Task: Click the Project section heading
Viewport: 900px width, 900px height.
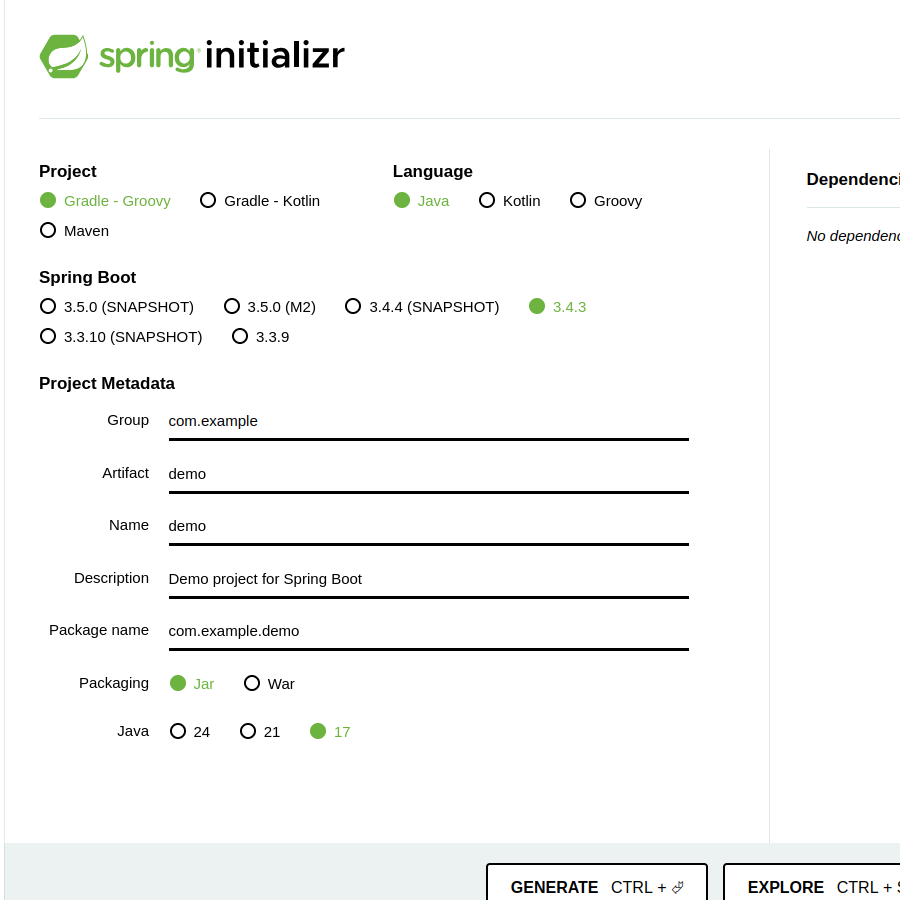Action: pos(68,172)
